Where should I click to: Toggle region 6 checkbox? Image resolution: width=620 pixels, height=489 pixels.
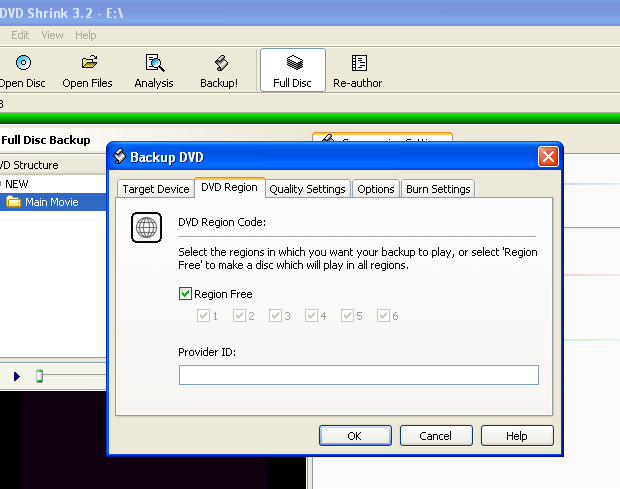pos(383,315)
